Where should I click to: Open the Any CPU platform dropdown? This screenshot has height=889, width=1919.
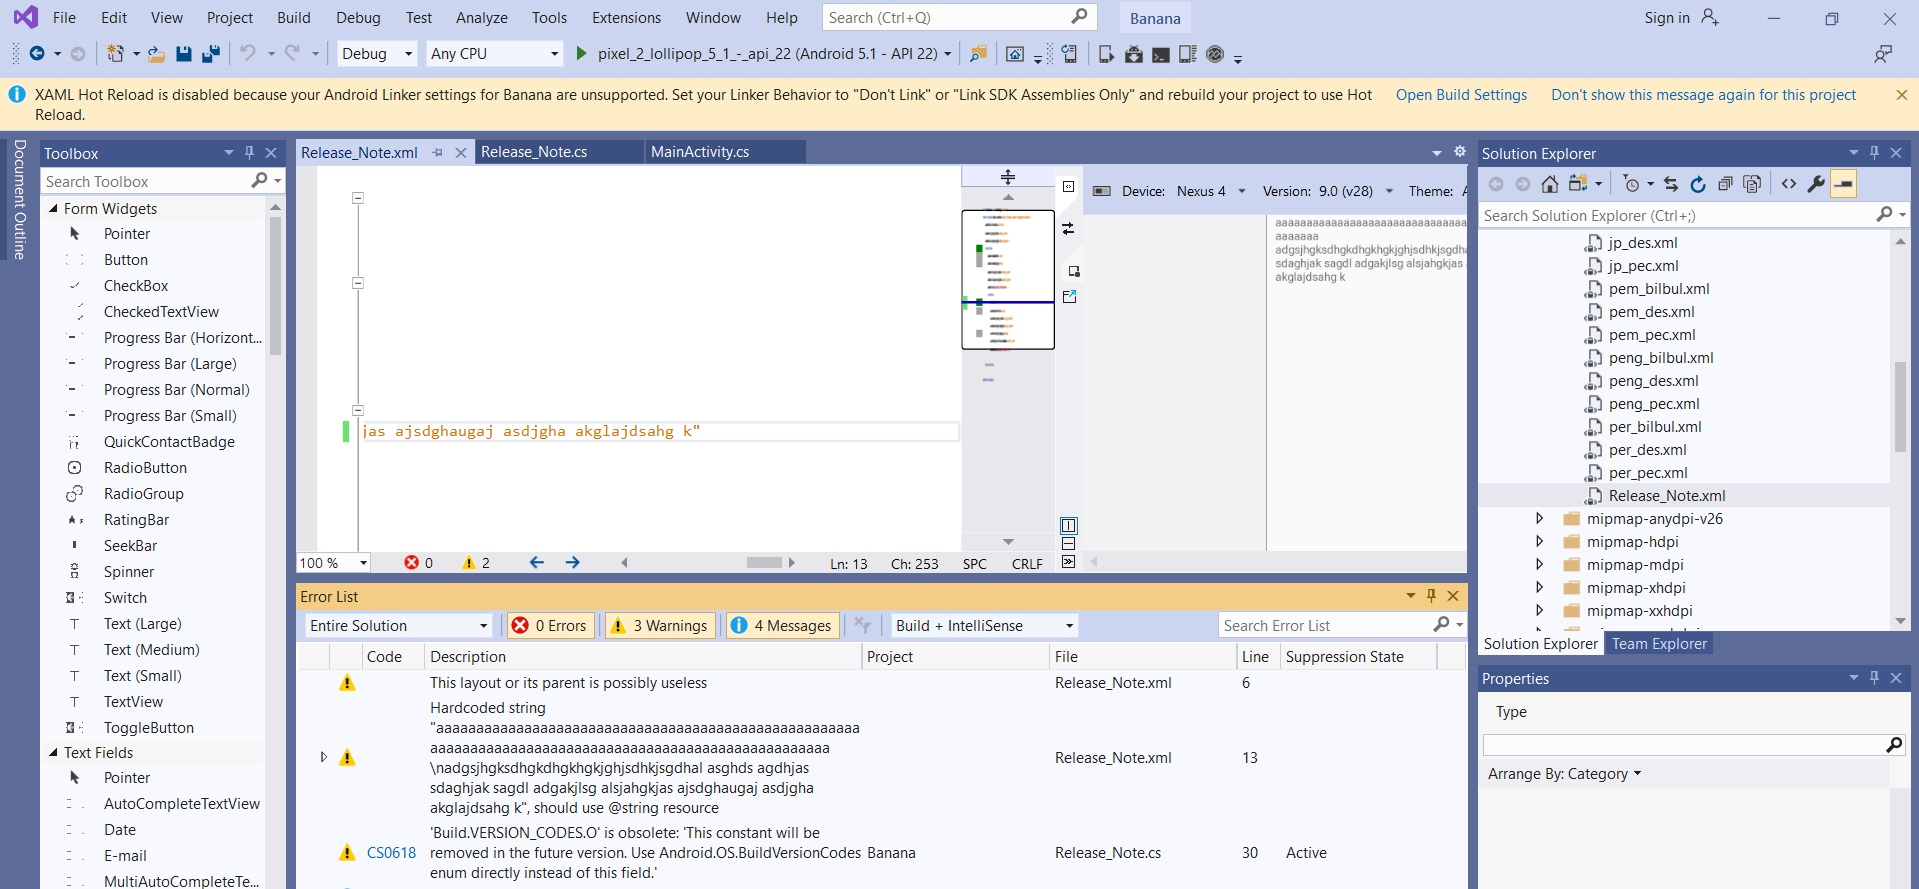494,54
